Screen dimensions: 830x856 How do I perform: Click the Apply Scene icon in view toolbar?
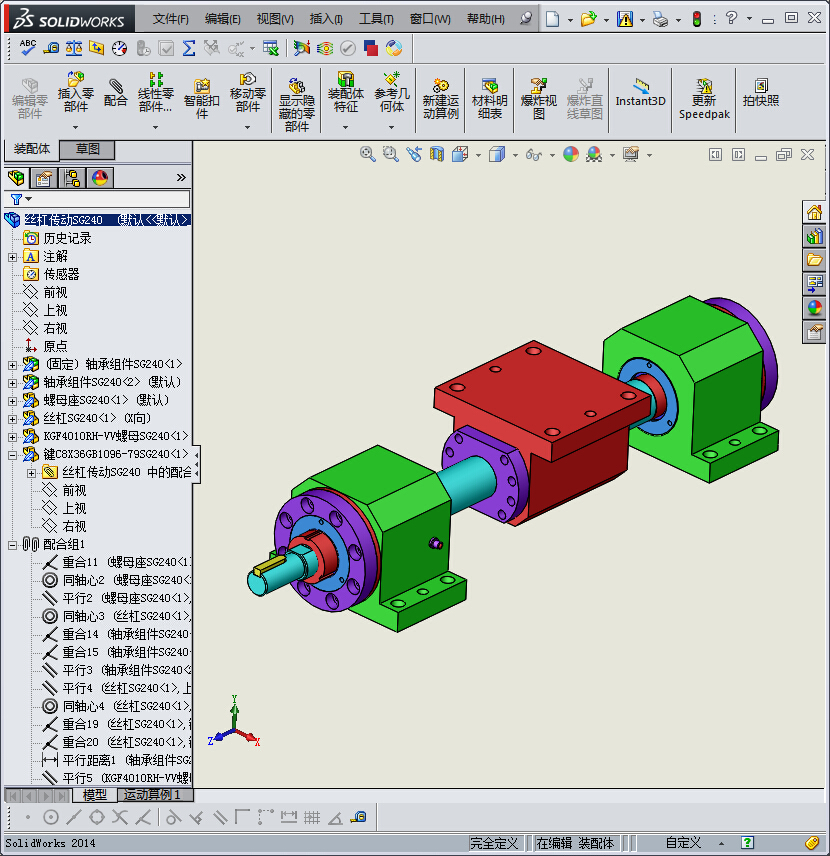[594, 154]
